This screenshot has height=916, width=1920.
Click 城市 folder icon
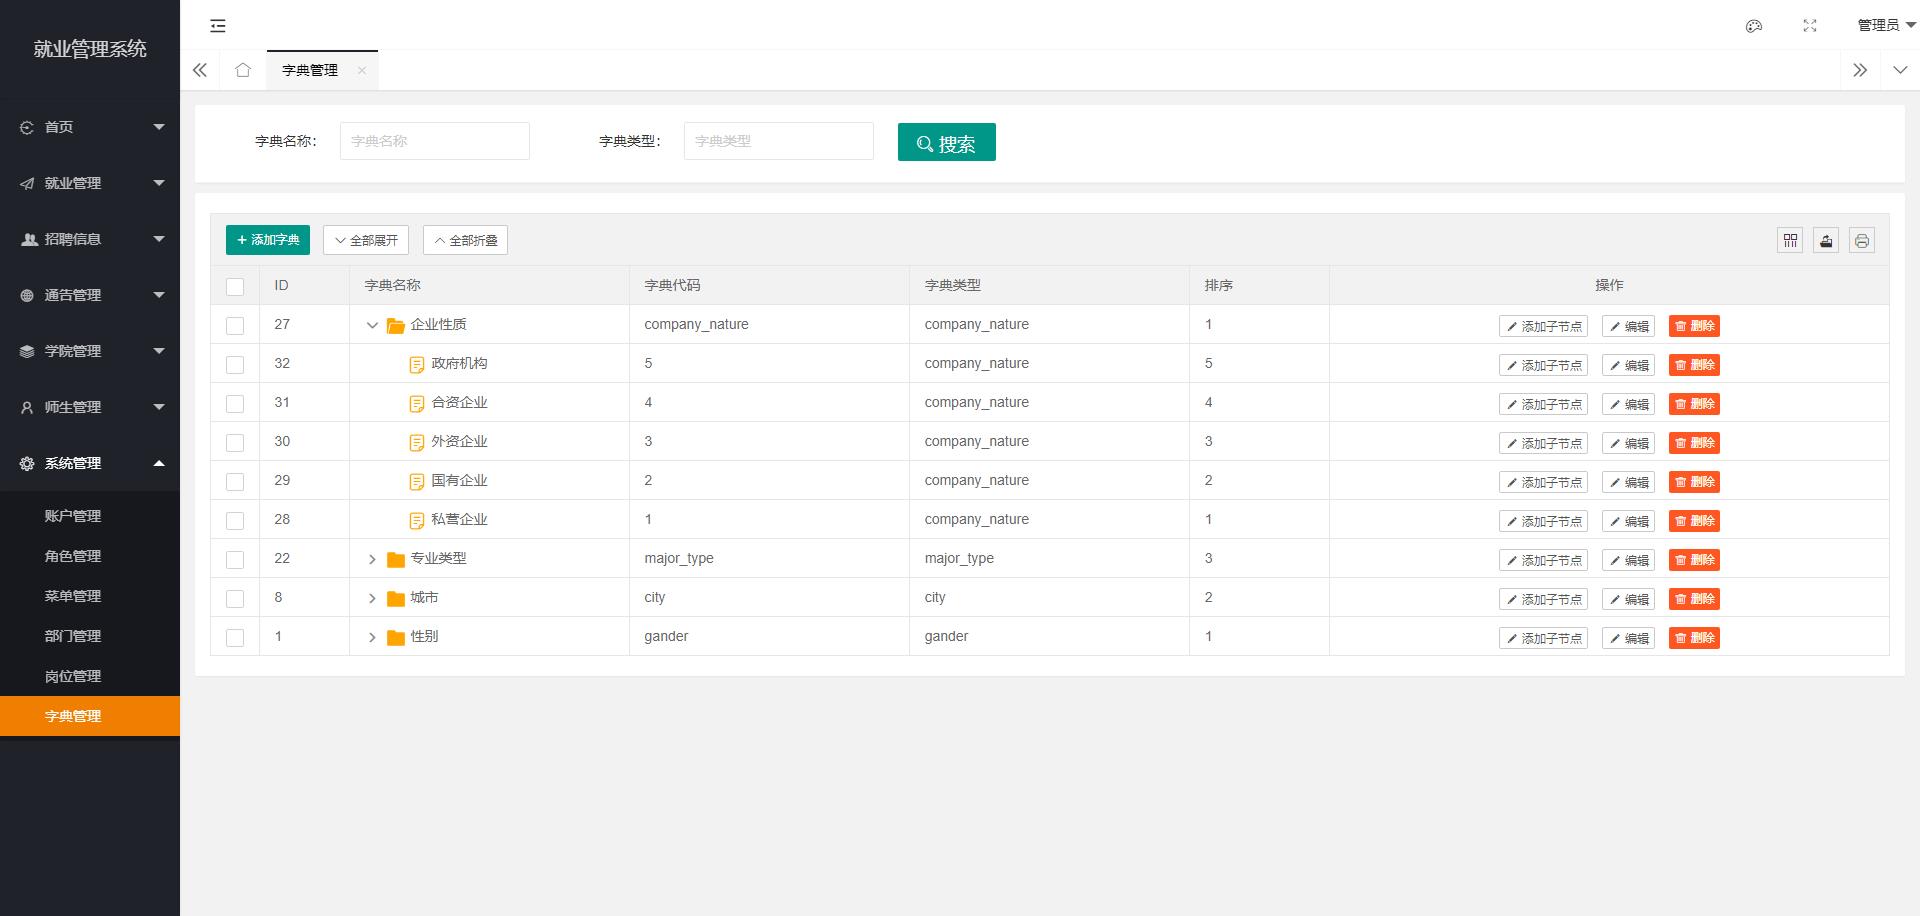(395, 598)
